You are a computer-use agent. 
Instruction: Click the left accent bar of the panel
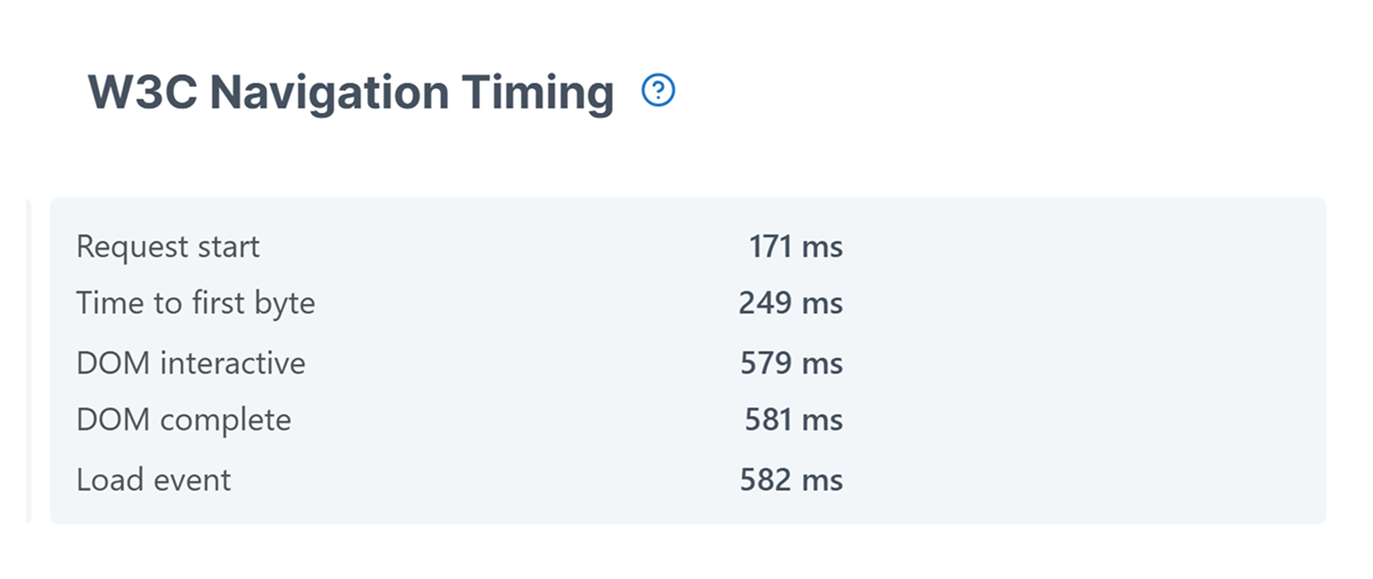(x=29, y=360)
